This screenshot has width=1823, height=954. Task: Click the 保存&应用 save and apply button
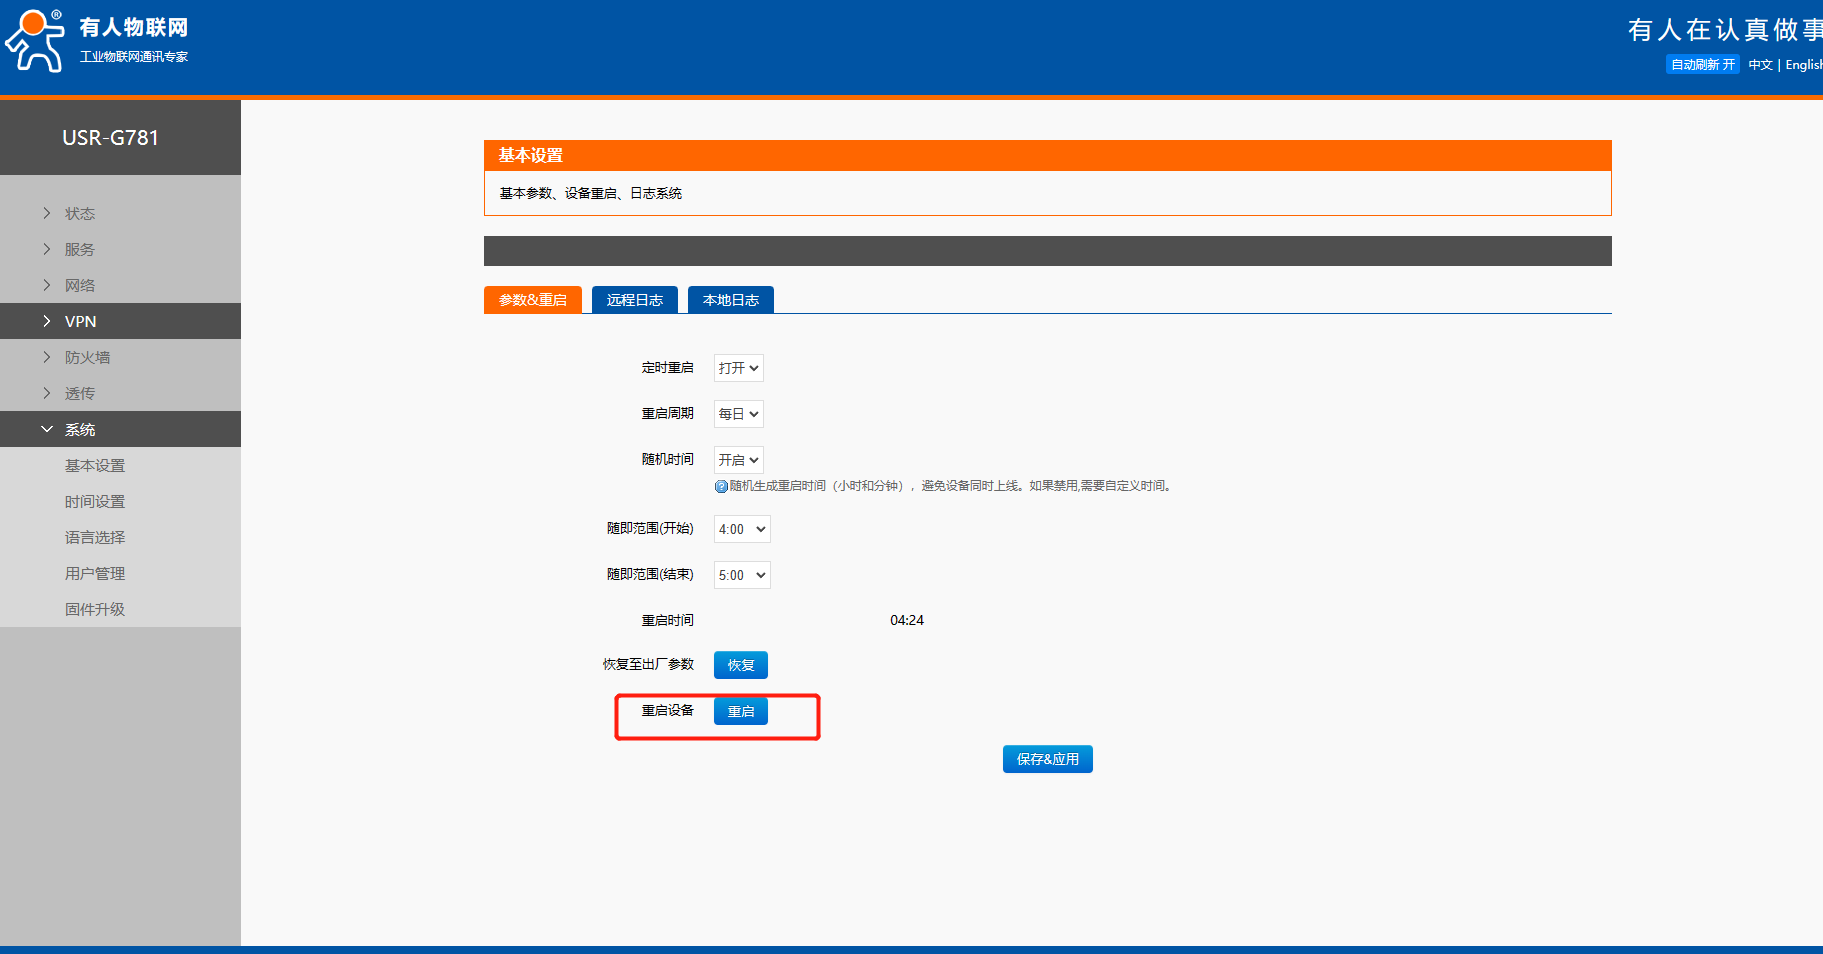point(1047,759)
